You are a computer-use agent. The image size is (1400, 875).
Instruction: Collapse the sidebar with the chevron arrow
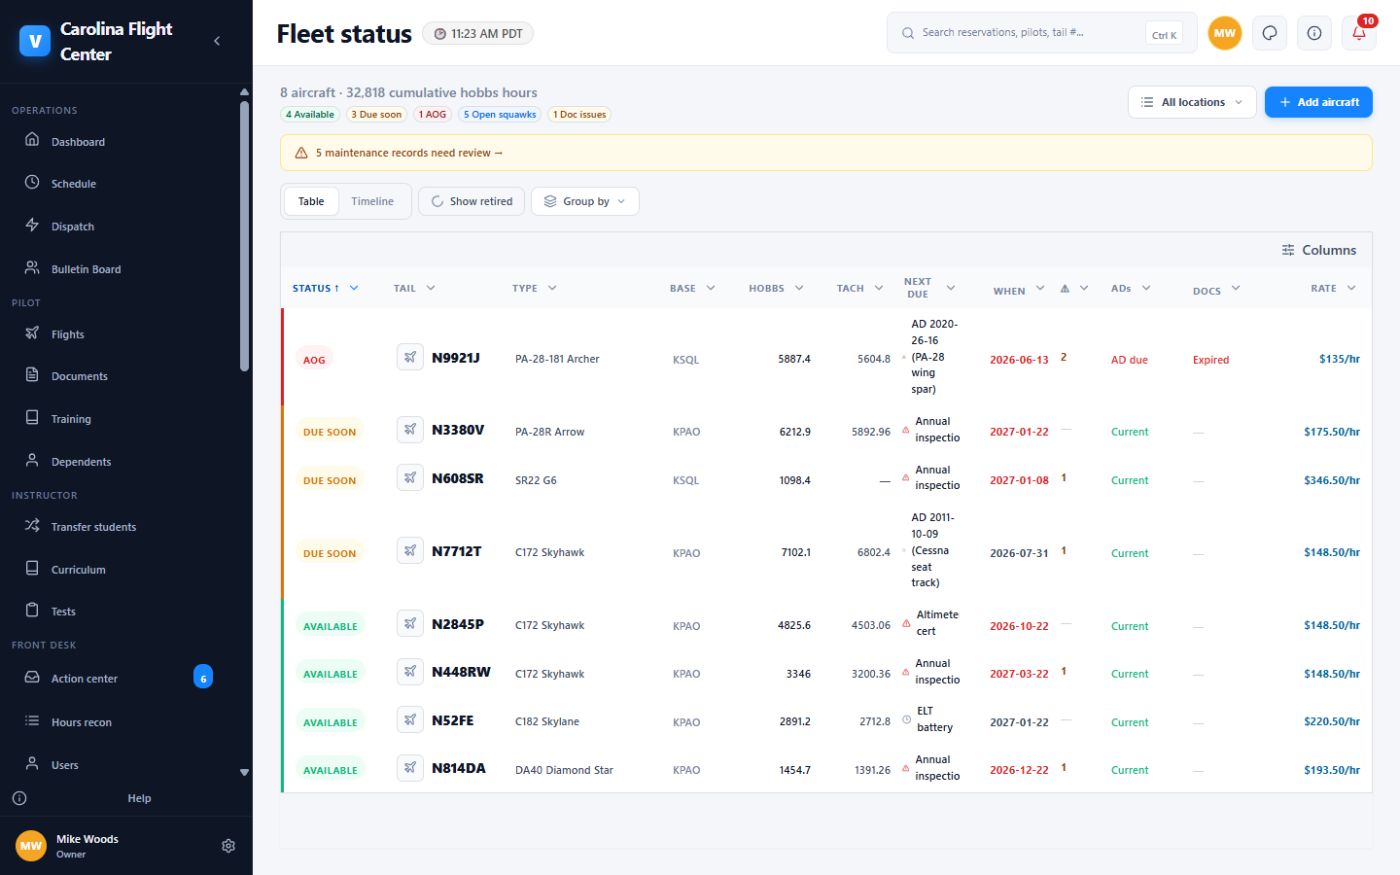pyautogui.click(x=217, y=41)
